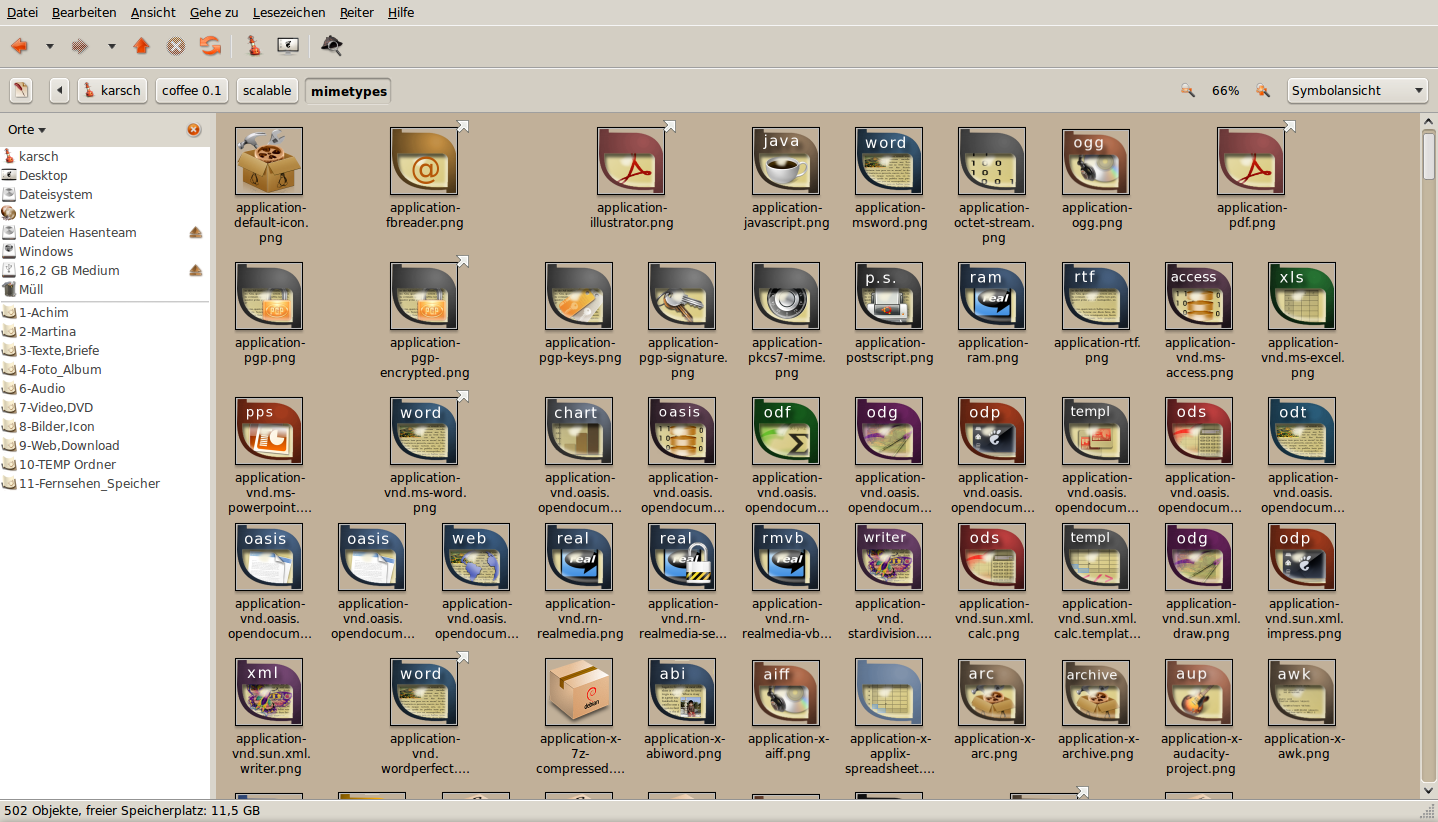Screen dimensions: 1438x822
Task: Open the Bearbeiten menu
Action: (x=84, y=12)
